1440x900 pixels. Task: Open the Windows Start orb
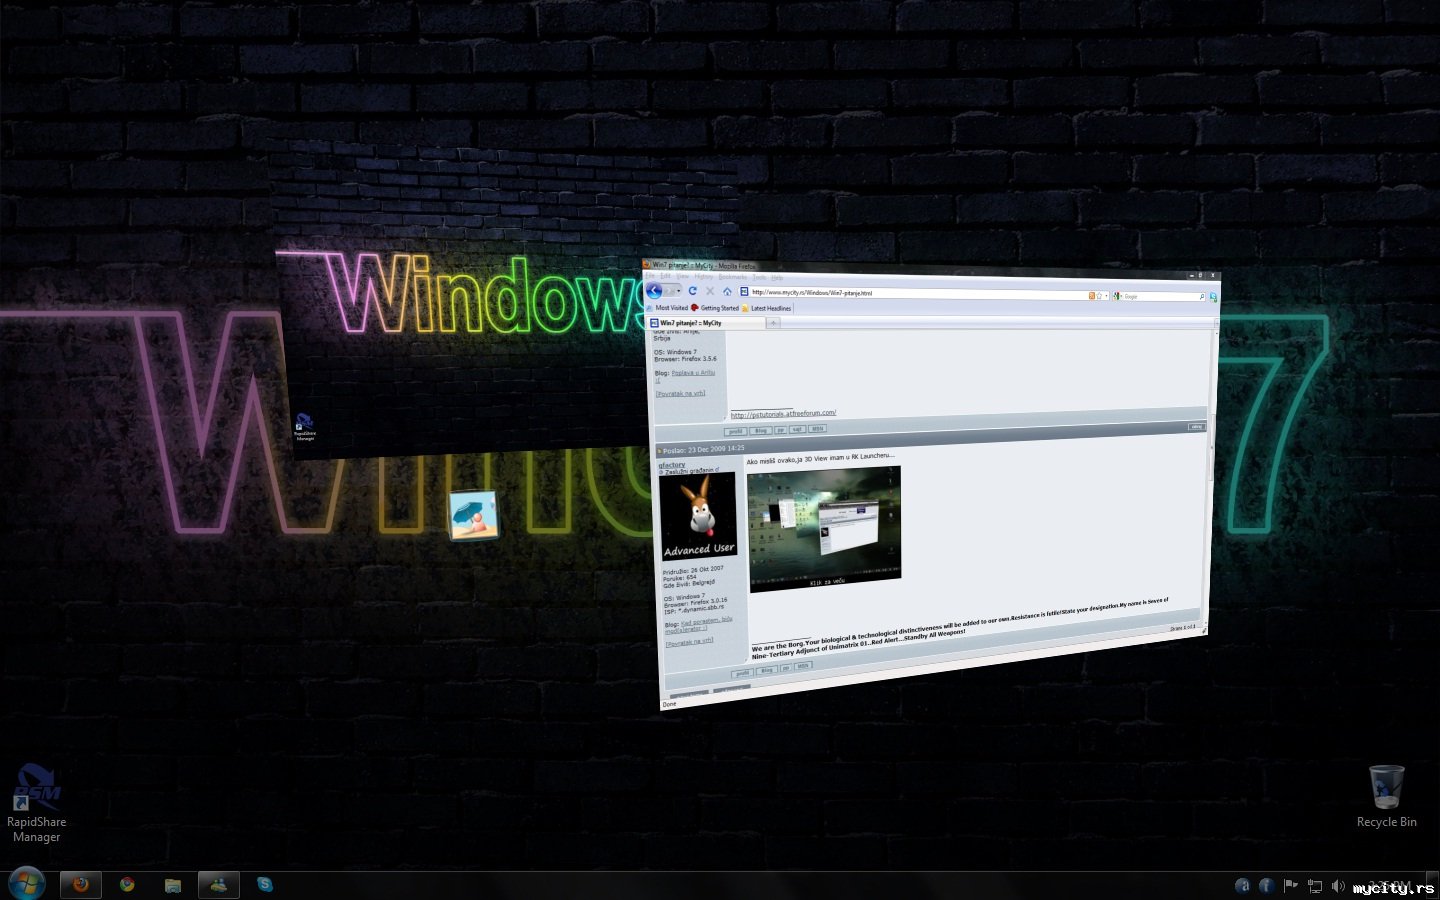point(26,884)
